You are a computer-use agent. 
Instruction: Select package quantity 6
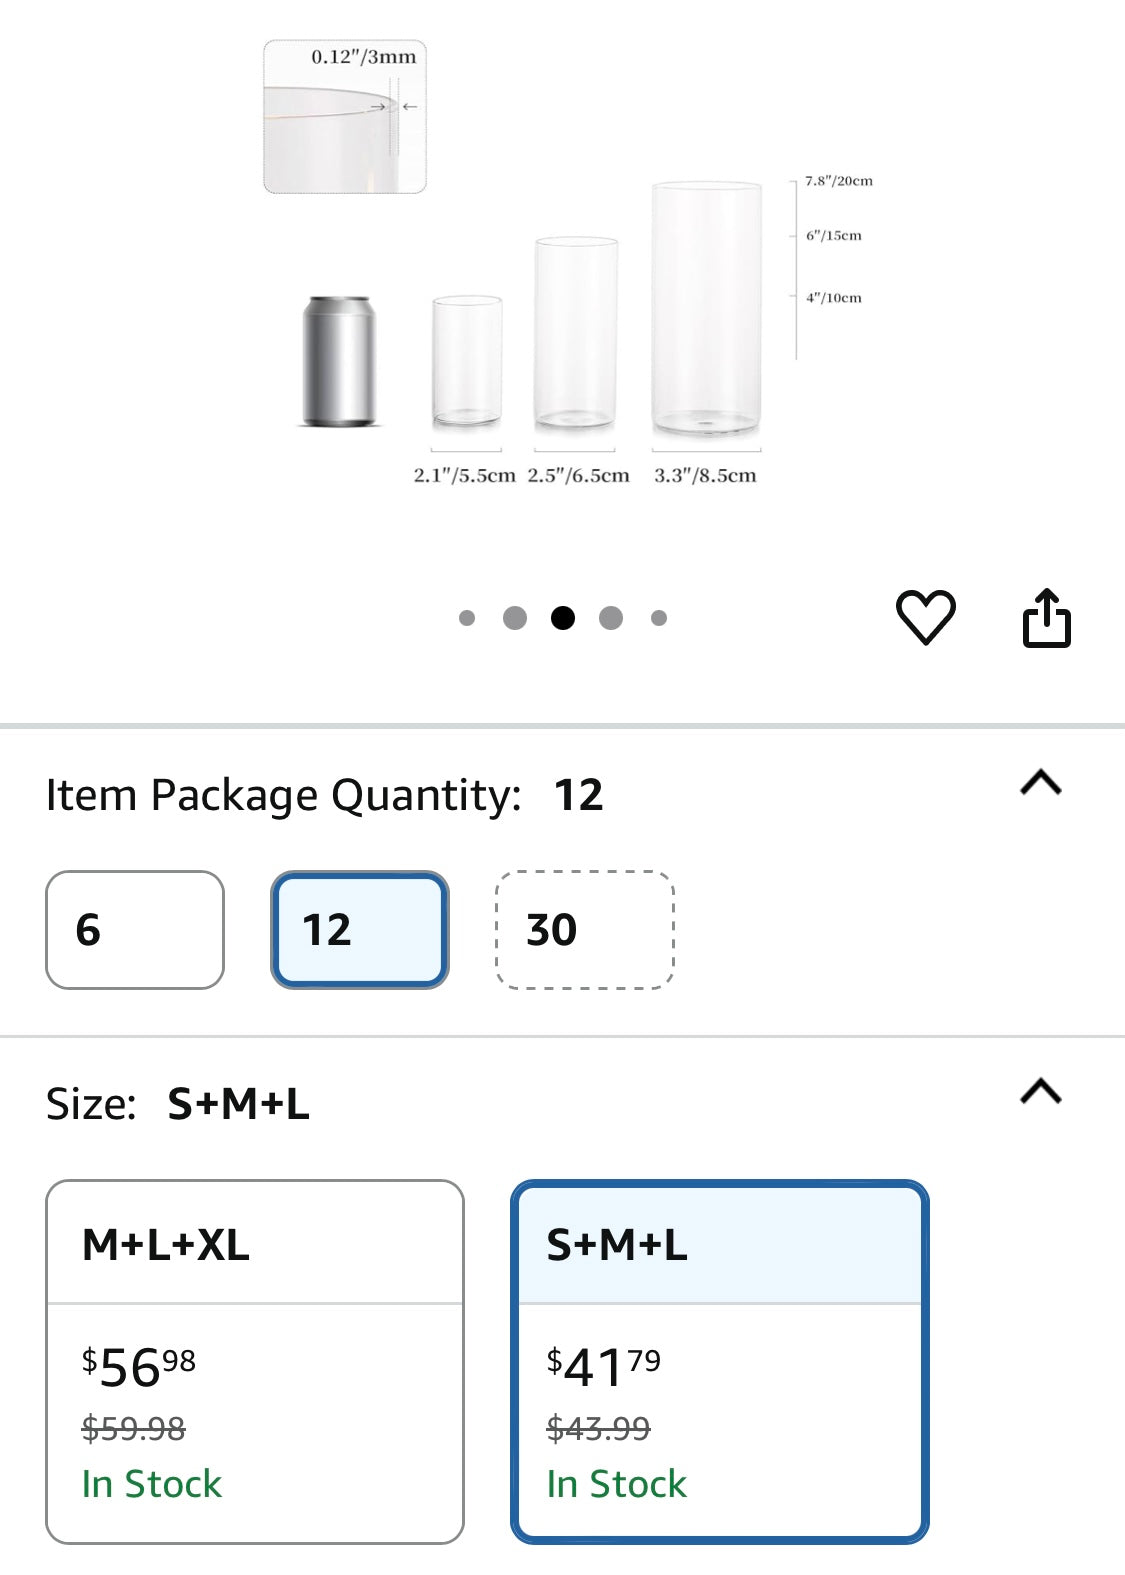(135, 930)
